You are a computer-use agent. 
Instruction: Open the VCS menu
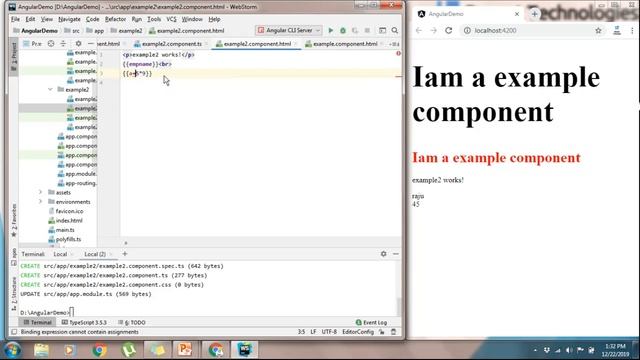[171, 19]
